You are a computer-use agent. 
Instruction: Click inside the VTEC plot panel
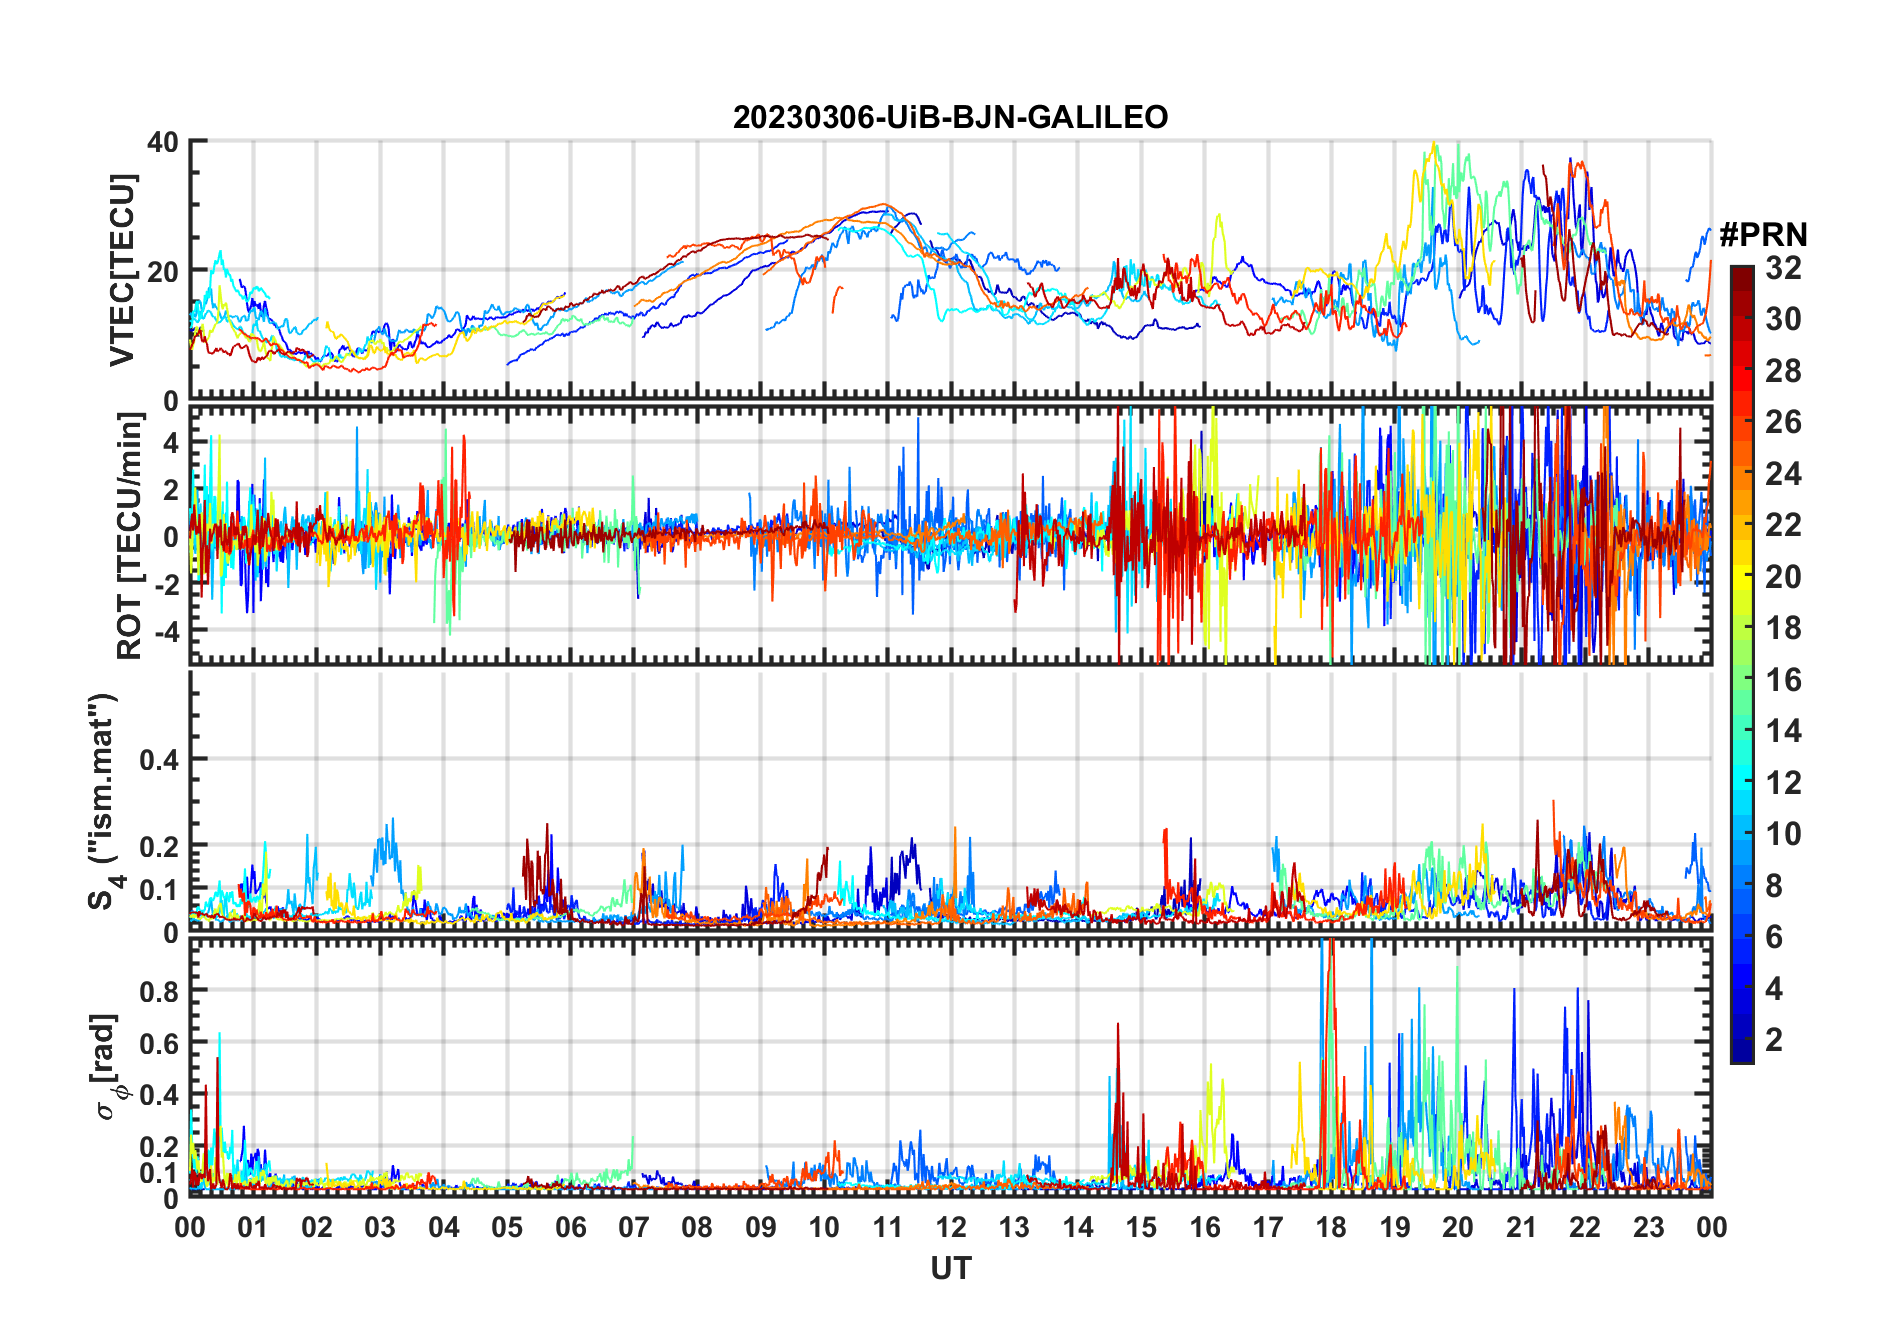tap(951, 270)
